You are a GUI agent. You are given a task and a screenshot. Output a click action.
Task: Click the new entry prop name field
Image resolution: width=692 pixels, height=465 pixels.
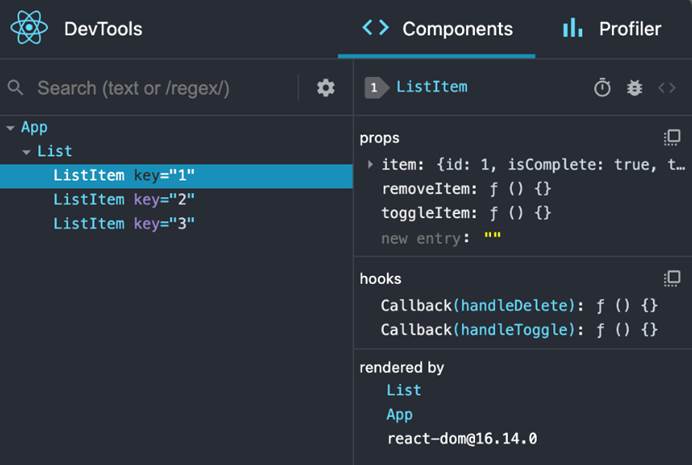(420, 238)
